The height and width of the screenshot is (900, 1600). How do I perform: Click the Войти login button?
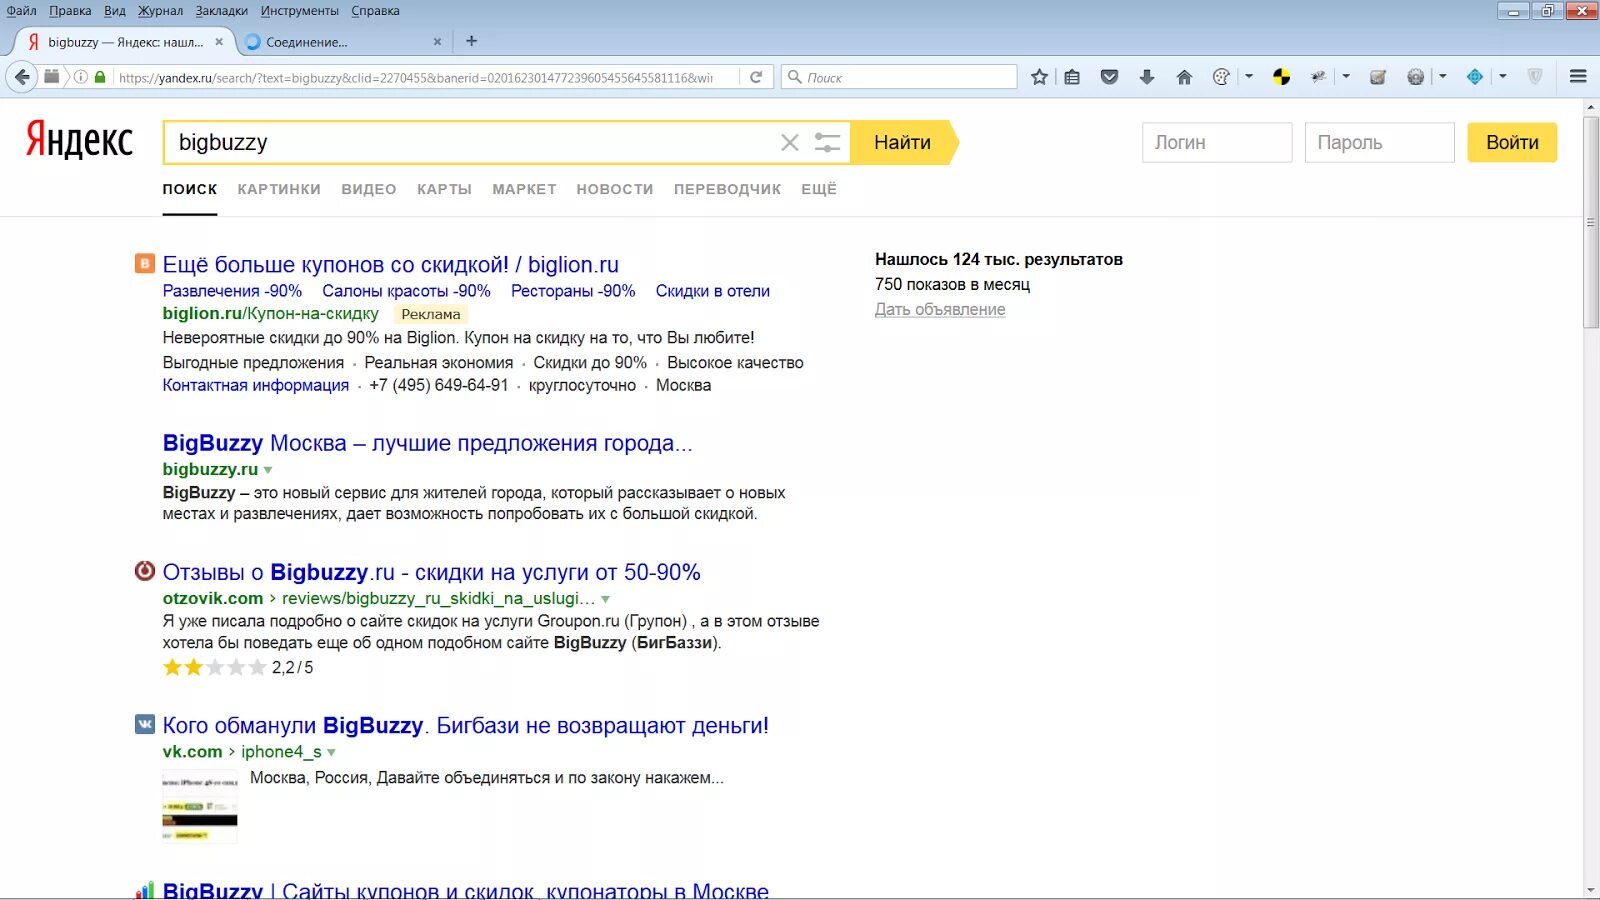point(1512,142)
